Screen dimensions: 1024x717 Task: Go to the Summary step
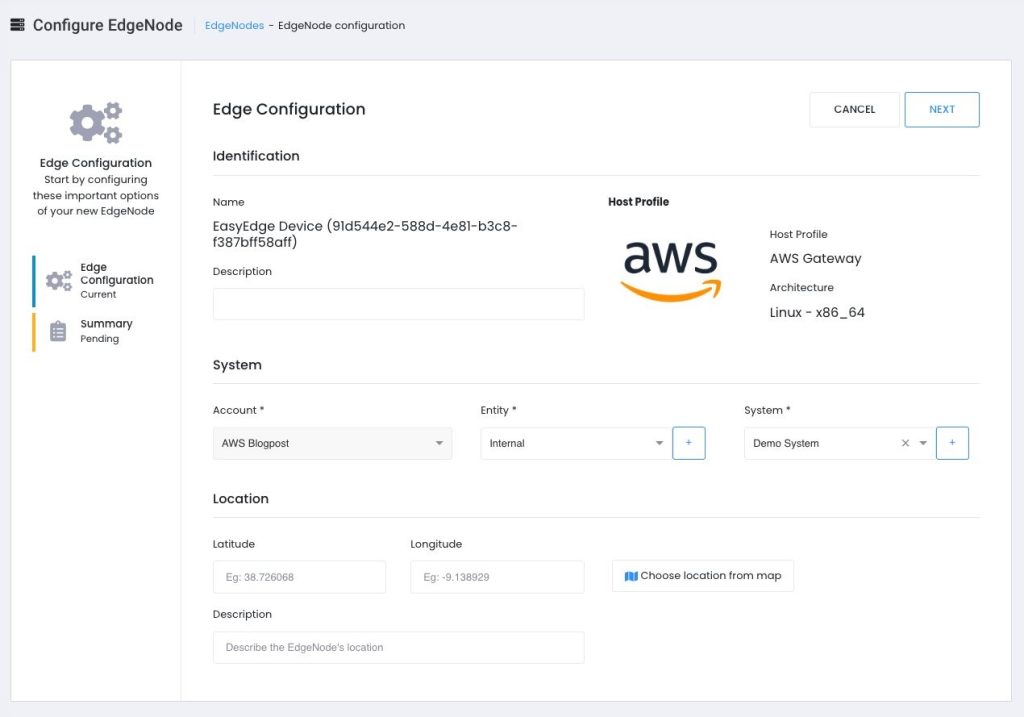pyautogui.click(x=97, y=331)
